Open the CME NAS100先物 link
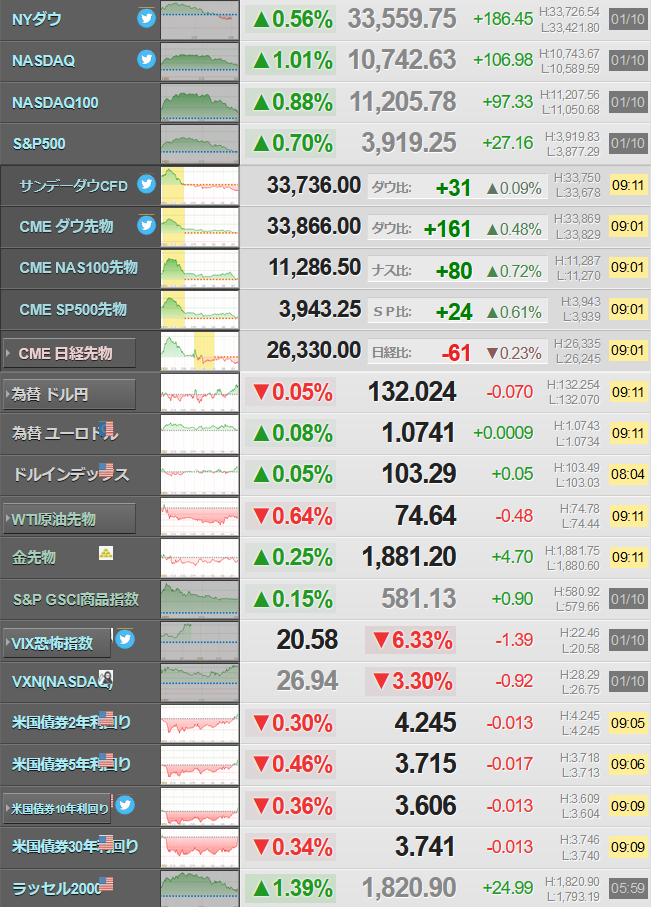651x907 pixels. [79, 267]
